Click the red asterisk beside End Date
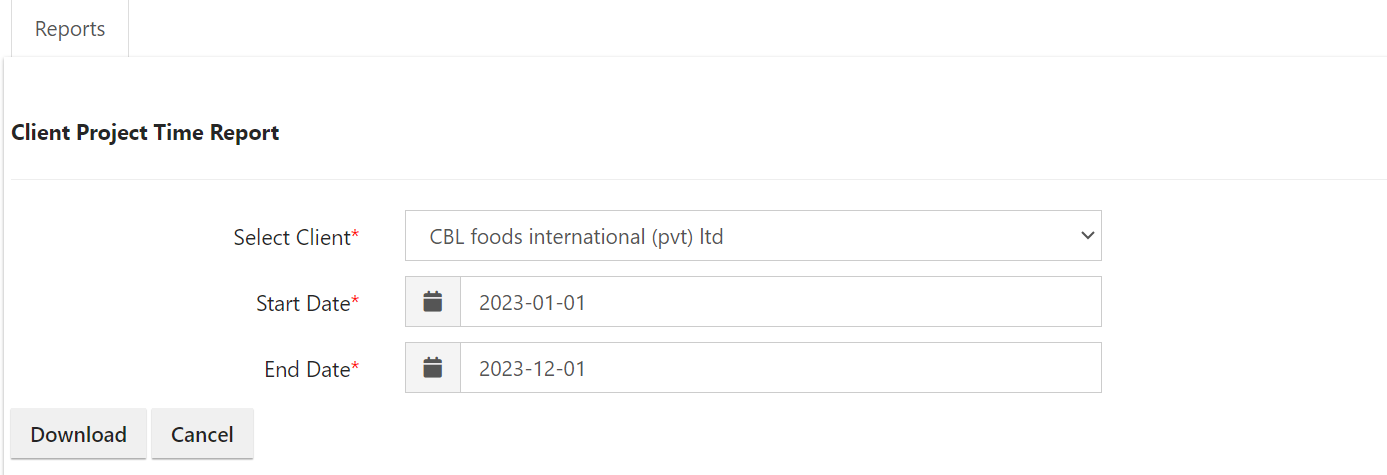 pos(355,367)
